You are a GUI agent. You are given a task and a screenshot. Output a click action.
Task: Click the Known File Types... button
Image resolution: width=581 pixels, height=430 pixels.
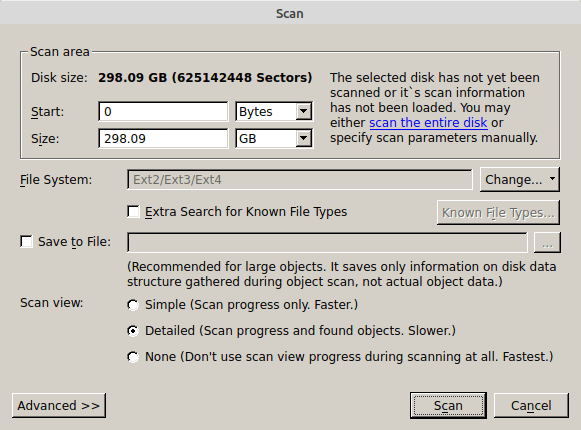498,213
